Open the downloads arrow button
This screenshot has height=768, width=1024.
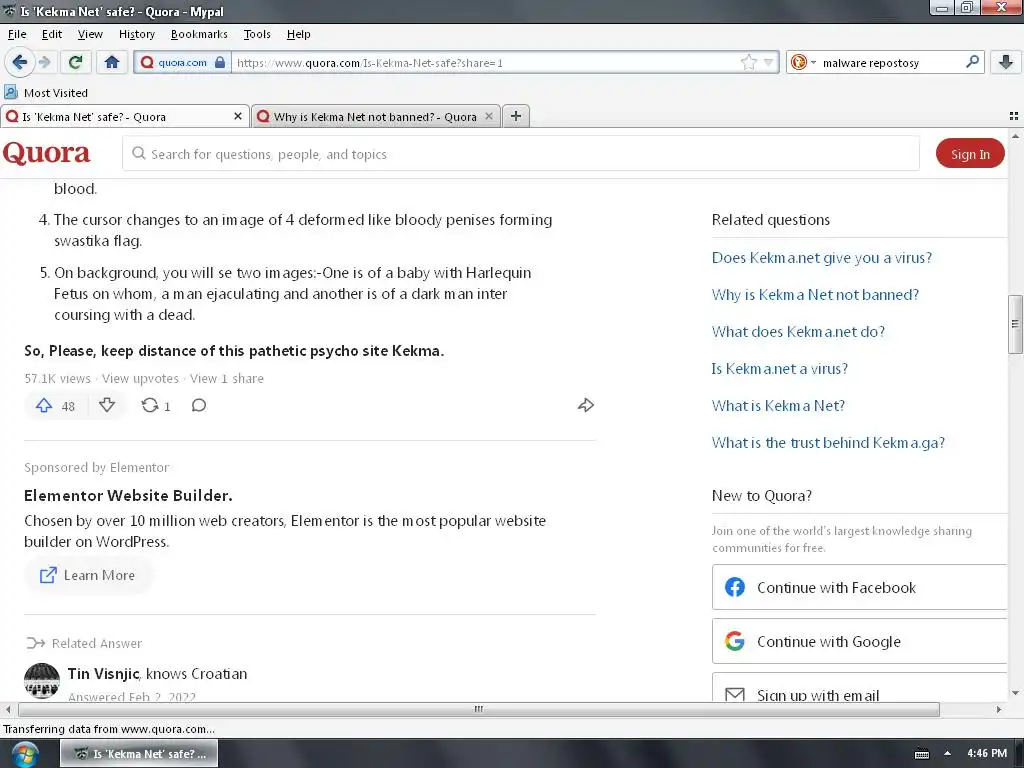tap(1006, 62)
